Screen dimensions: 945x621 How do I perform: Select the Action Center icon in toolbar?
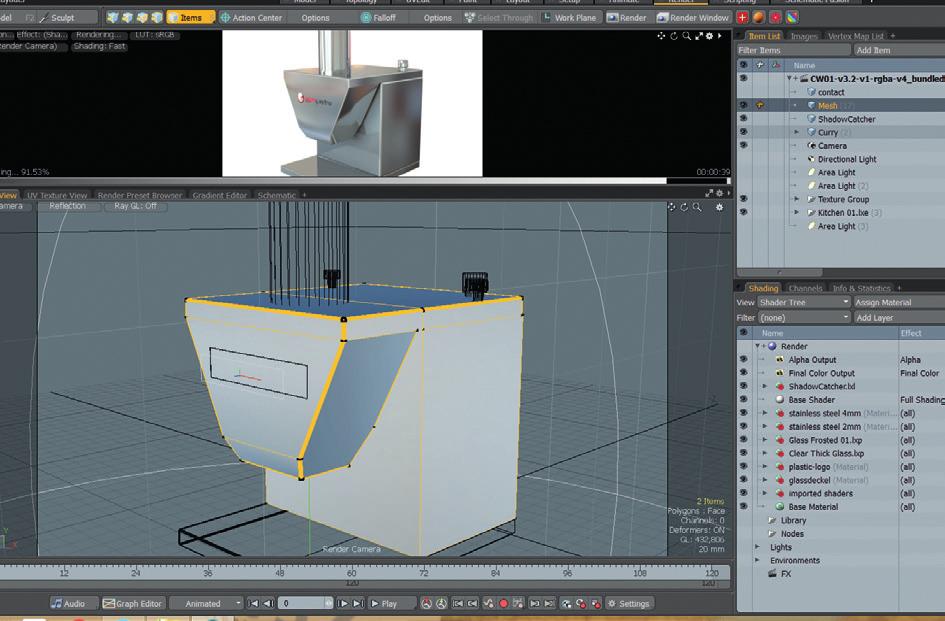click(x=225, y=17)
